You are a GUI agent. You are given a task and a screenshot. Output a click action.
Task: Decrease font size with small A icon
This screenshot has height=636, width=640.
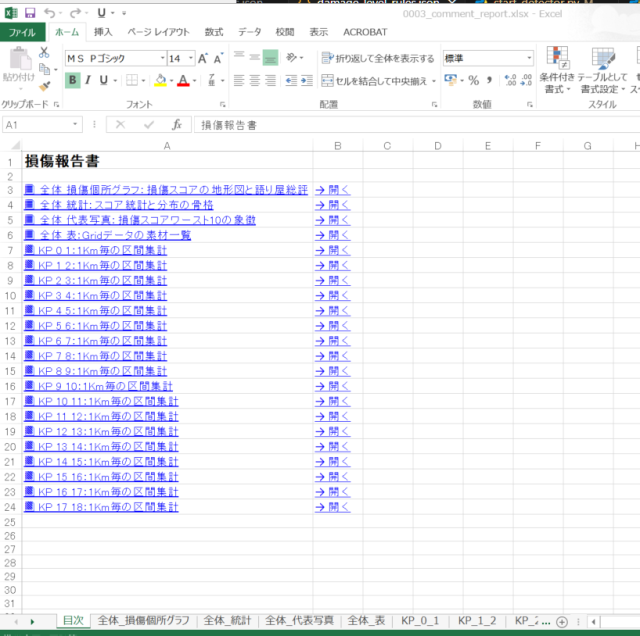coord(218,58)
